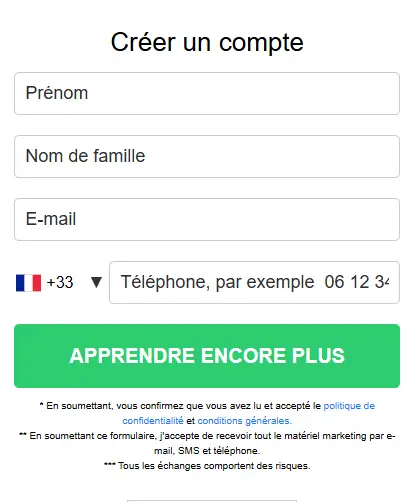Open the politique de confidentialité link

249,413
